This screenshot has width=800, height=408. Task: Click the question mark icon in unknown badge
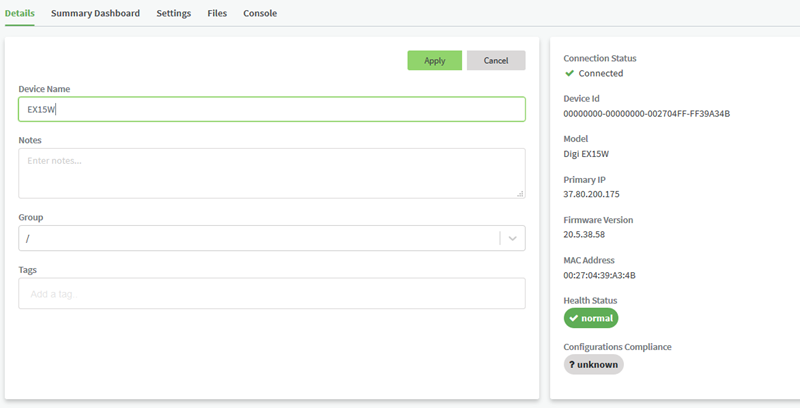[x=572, y=365]
